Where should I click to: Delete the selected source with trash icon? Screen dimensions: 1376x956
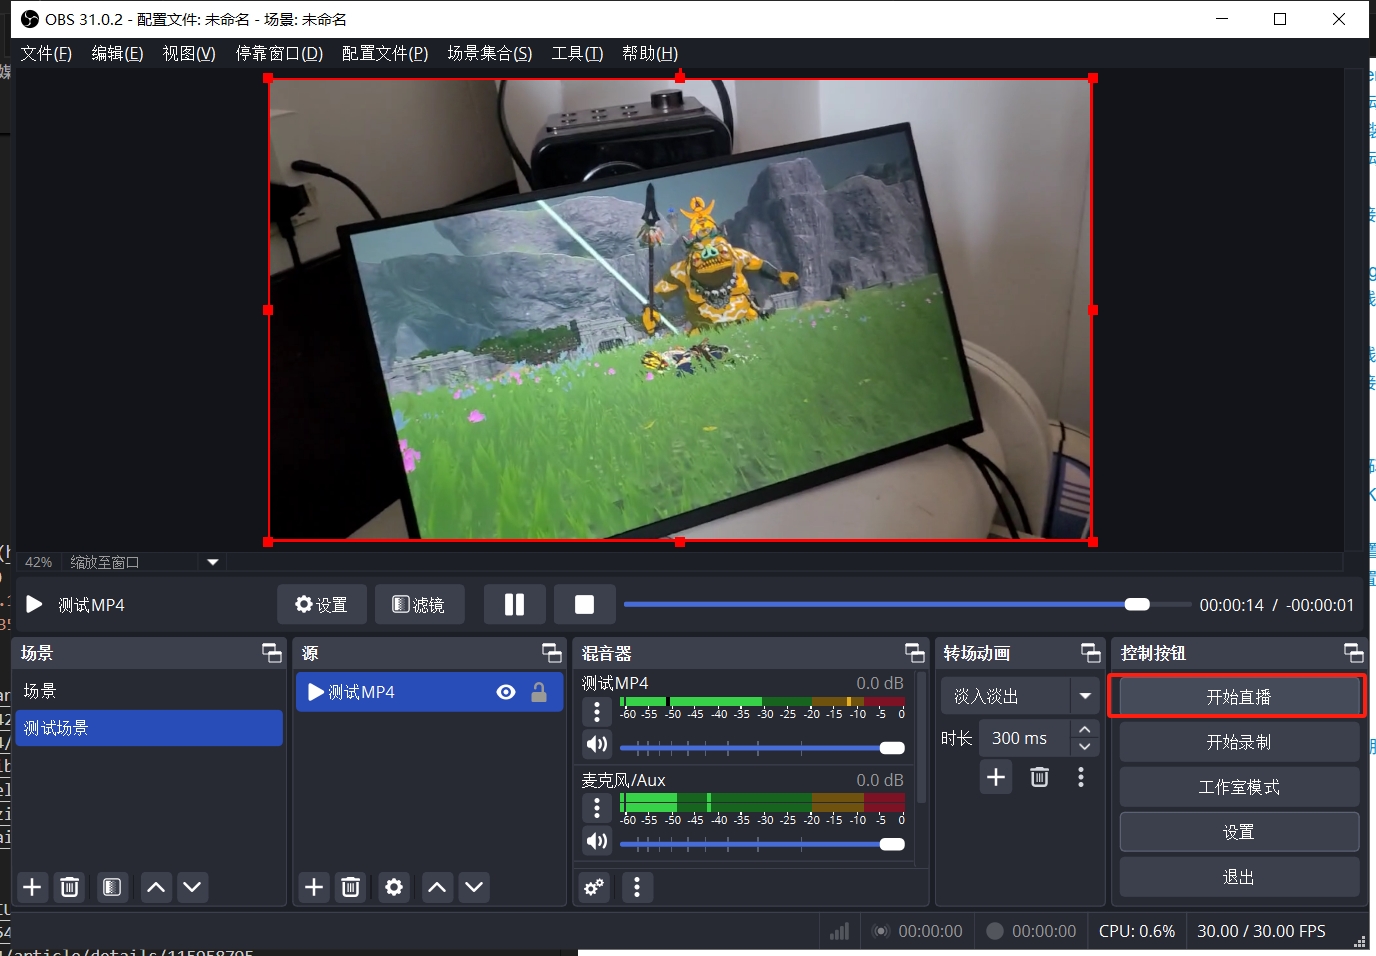[351, 887]
